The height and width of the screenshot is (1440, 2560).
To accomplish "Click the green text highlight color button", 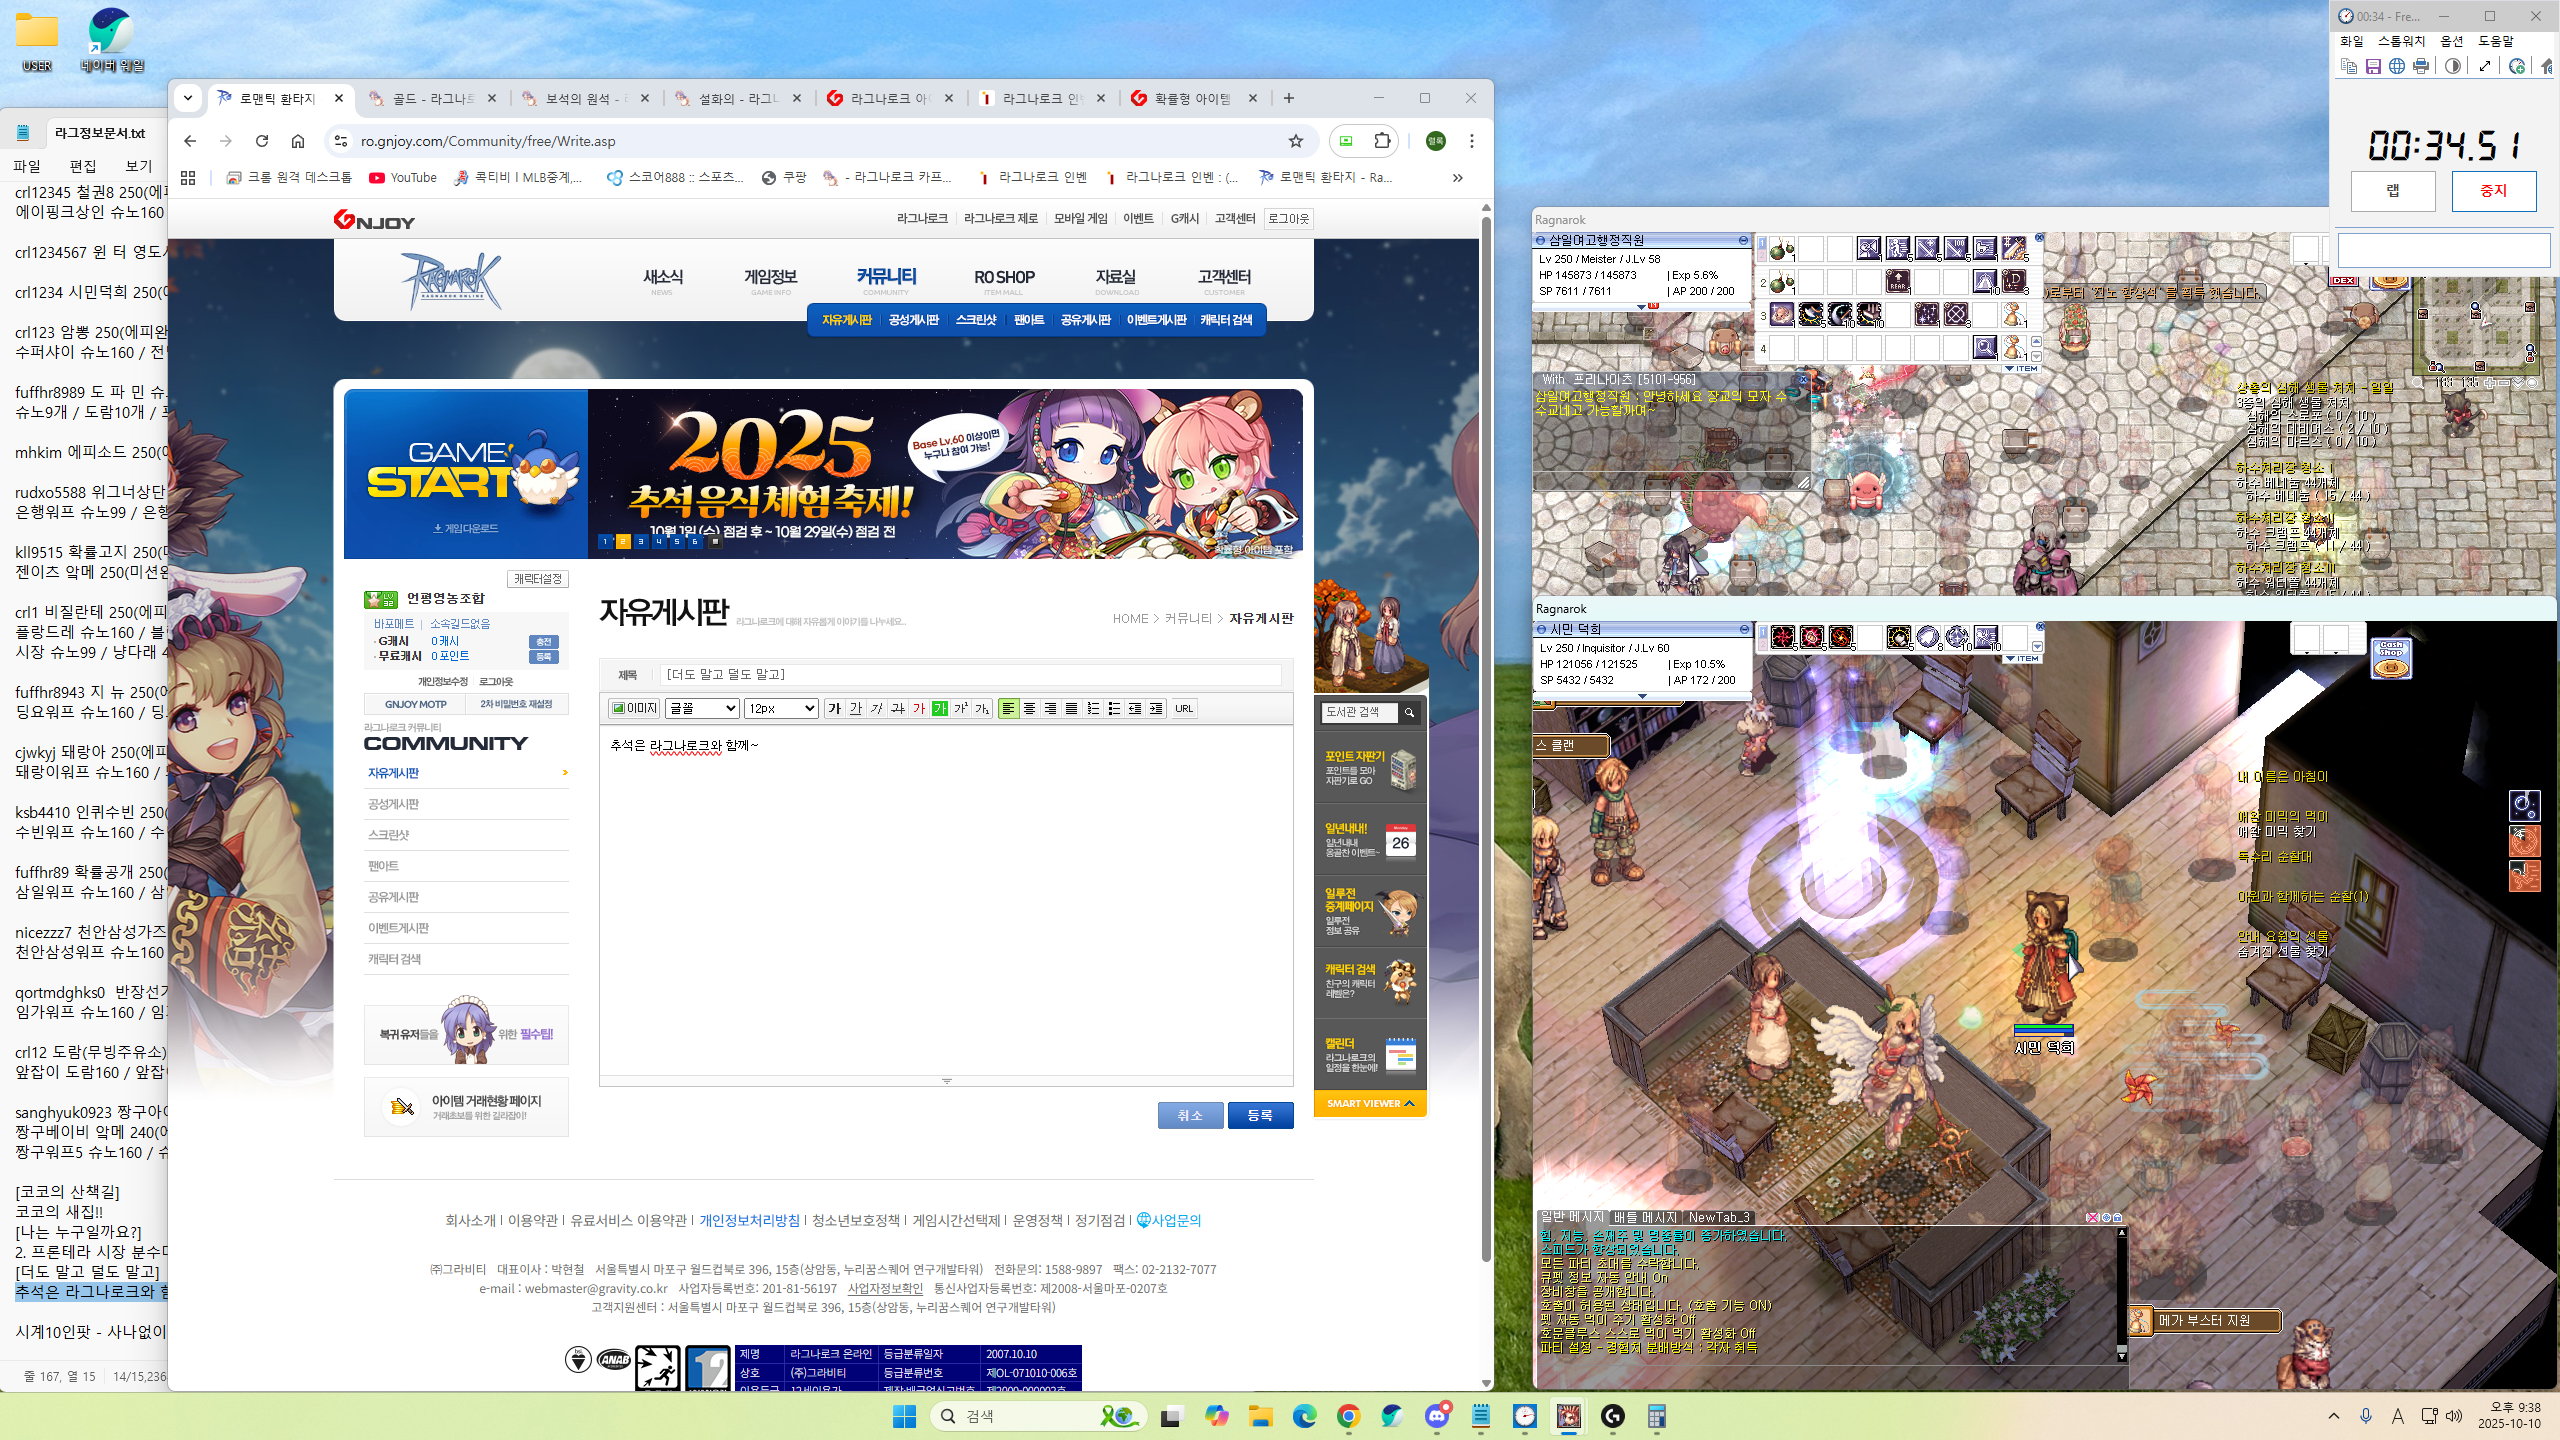I will coord(939,708).
